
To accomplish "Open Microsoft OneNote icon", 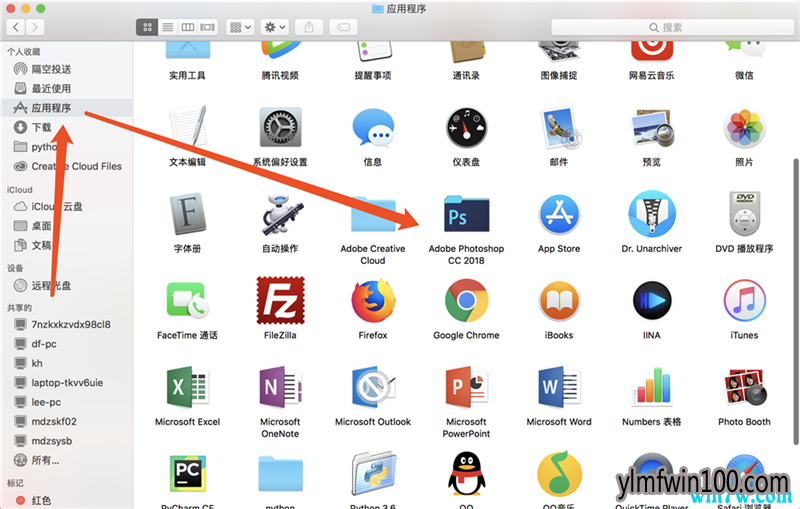I will click(280, 388).
